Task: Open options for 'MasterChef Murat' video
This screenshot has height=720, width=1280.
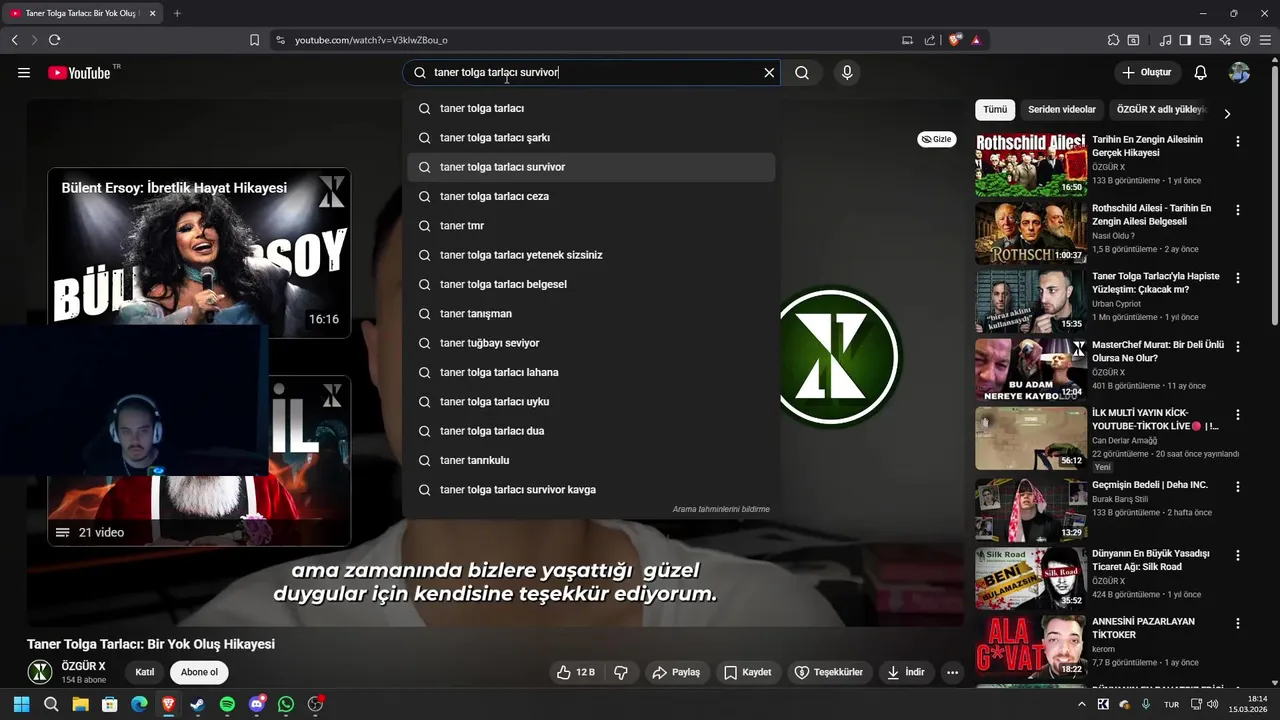Action: [1238, 347]
